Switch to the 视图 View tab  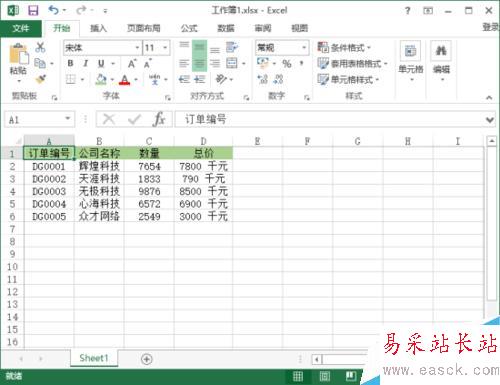coord(299,29)
